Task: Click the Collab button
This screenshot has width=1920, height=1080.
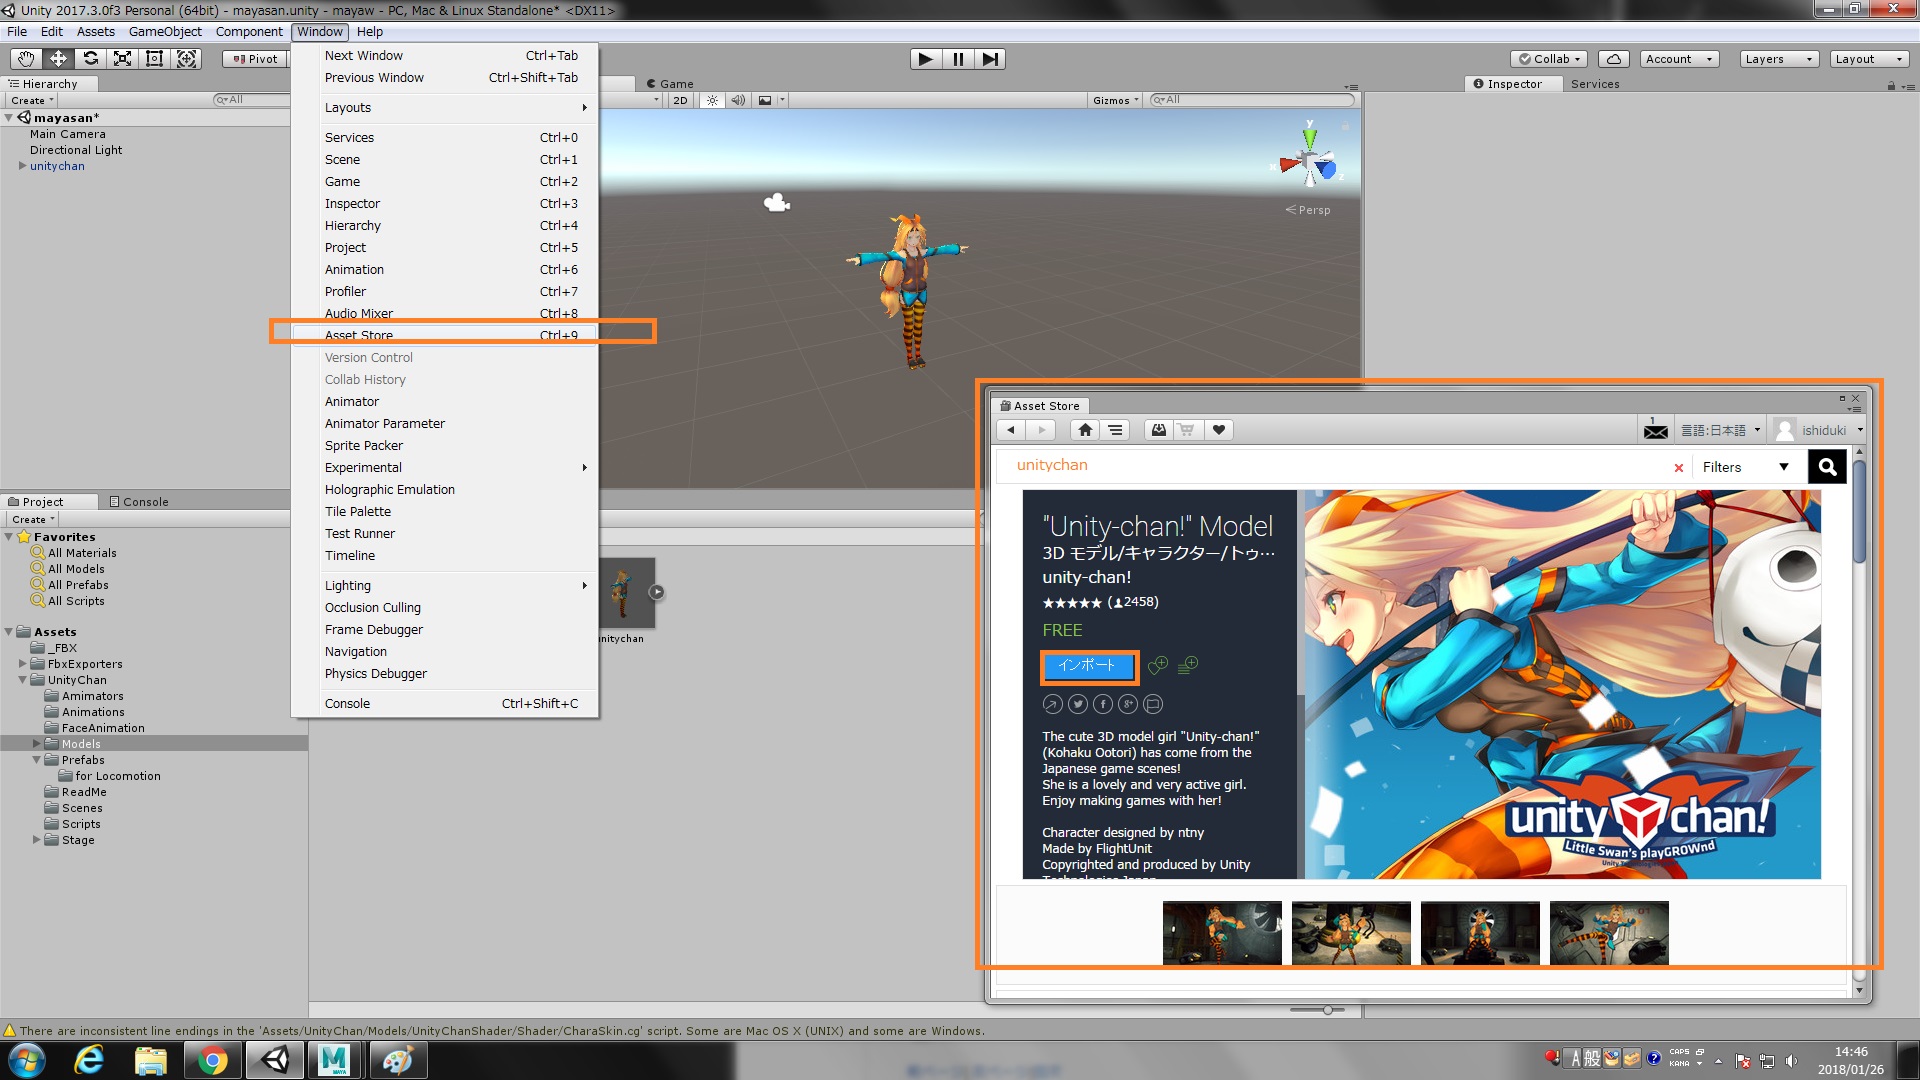Action: (1549, 59)
